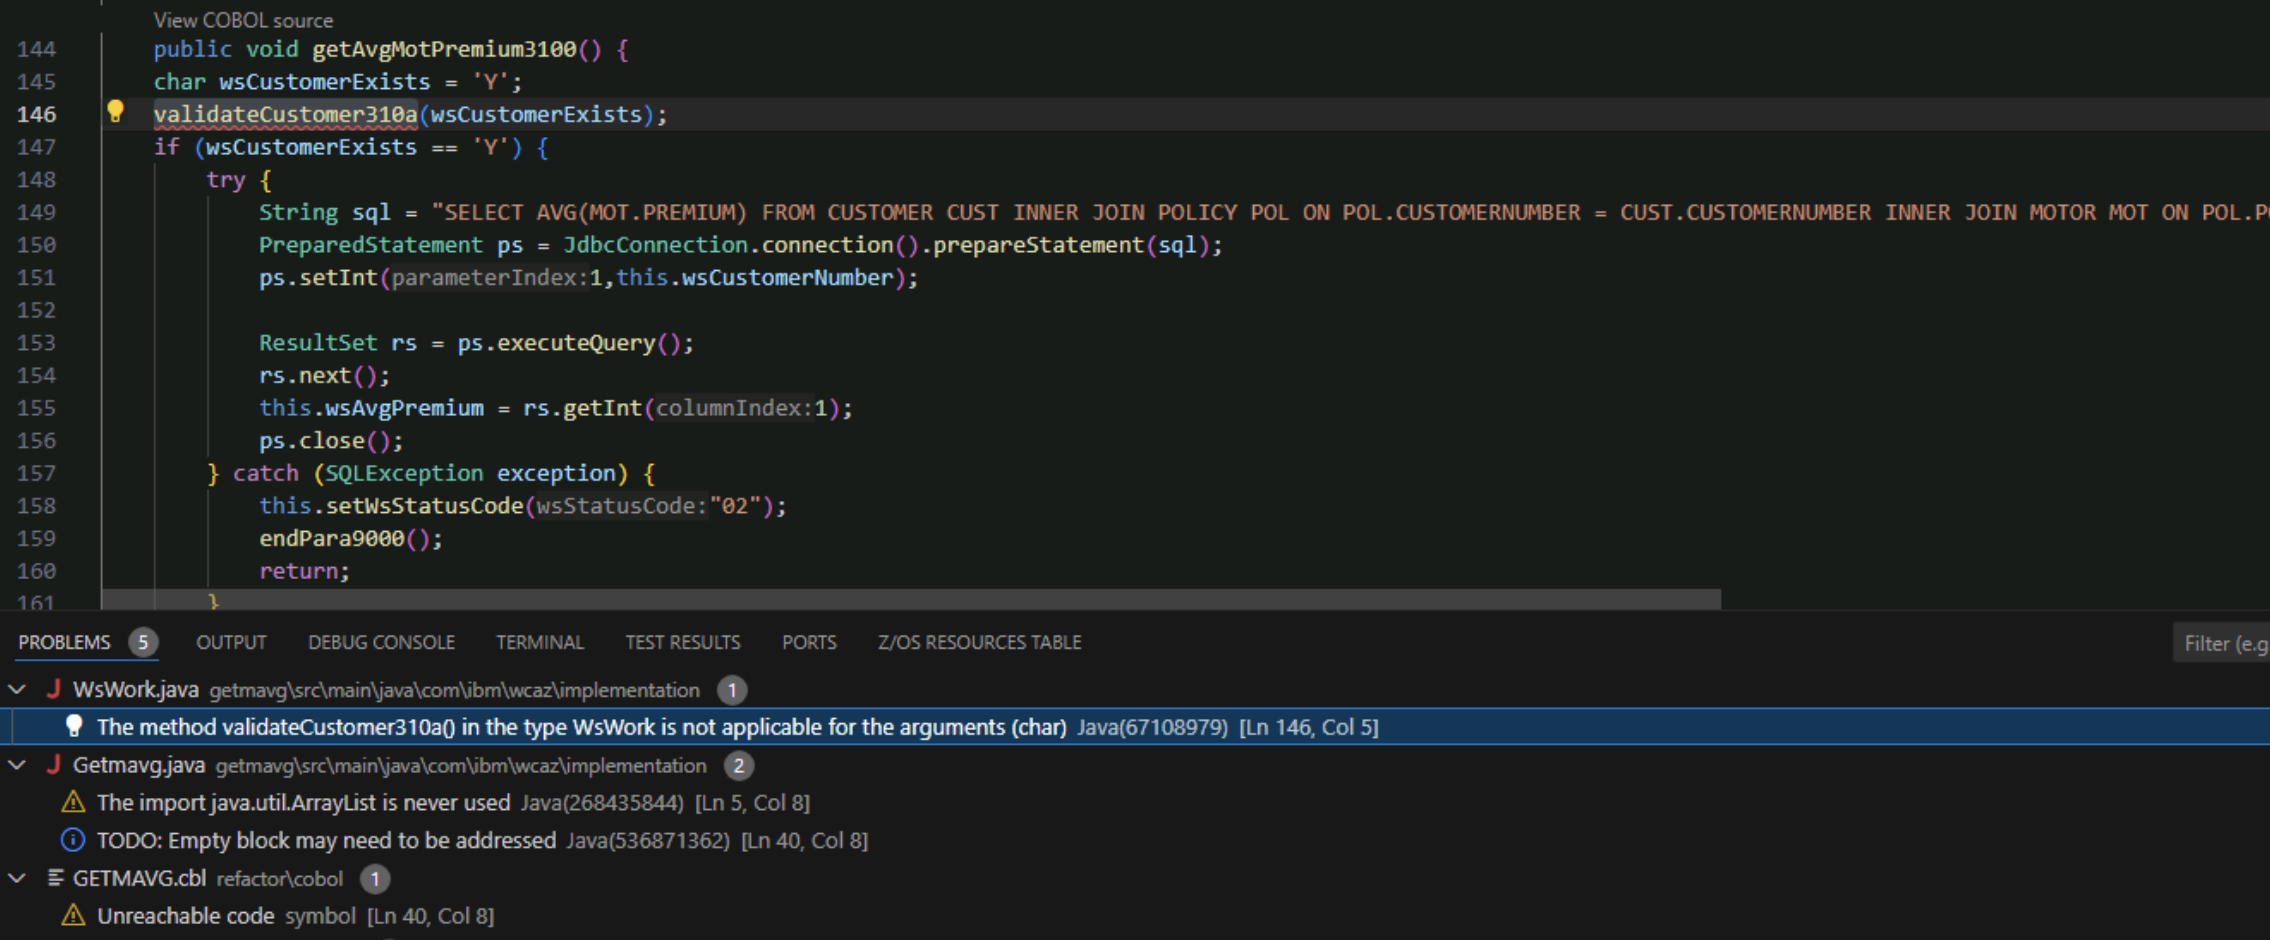2270x940 pixels.
Task: Click the GETMAVG.cbl file row in Problems
Action: tap(1135, 878)
